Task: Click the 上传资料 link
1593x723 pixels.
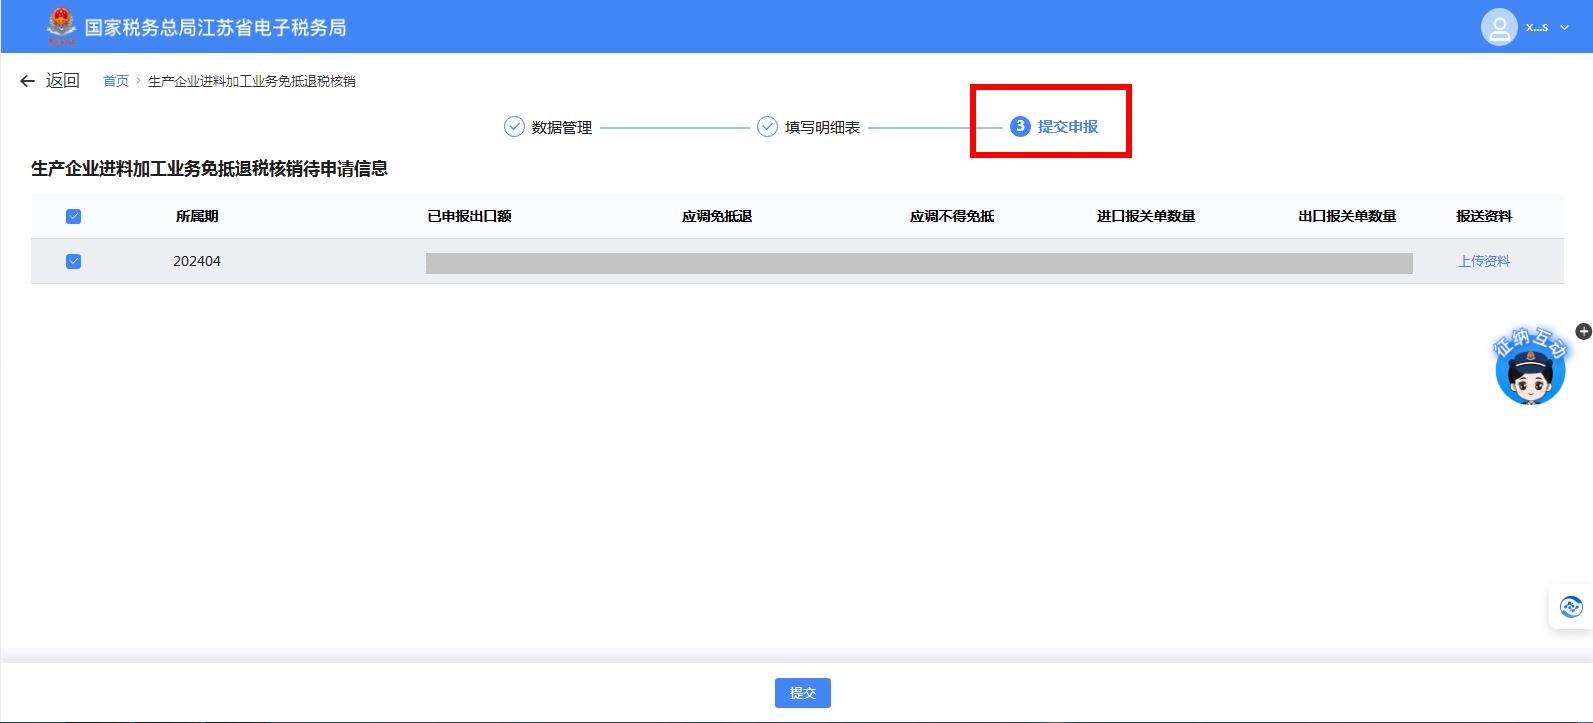Action: [x=1483, y=261]
